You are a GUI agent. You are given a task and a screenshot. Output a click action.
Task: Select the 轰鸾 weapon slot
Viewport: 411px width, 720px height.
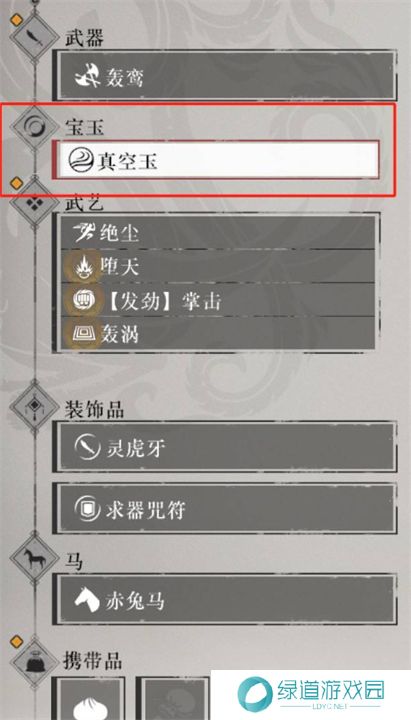pos(225,76)
